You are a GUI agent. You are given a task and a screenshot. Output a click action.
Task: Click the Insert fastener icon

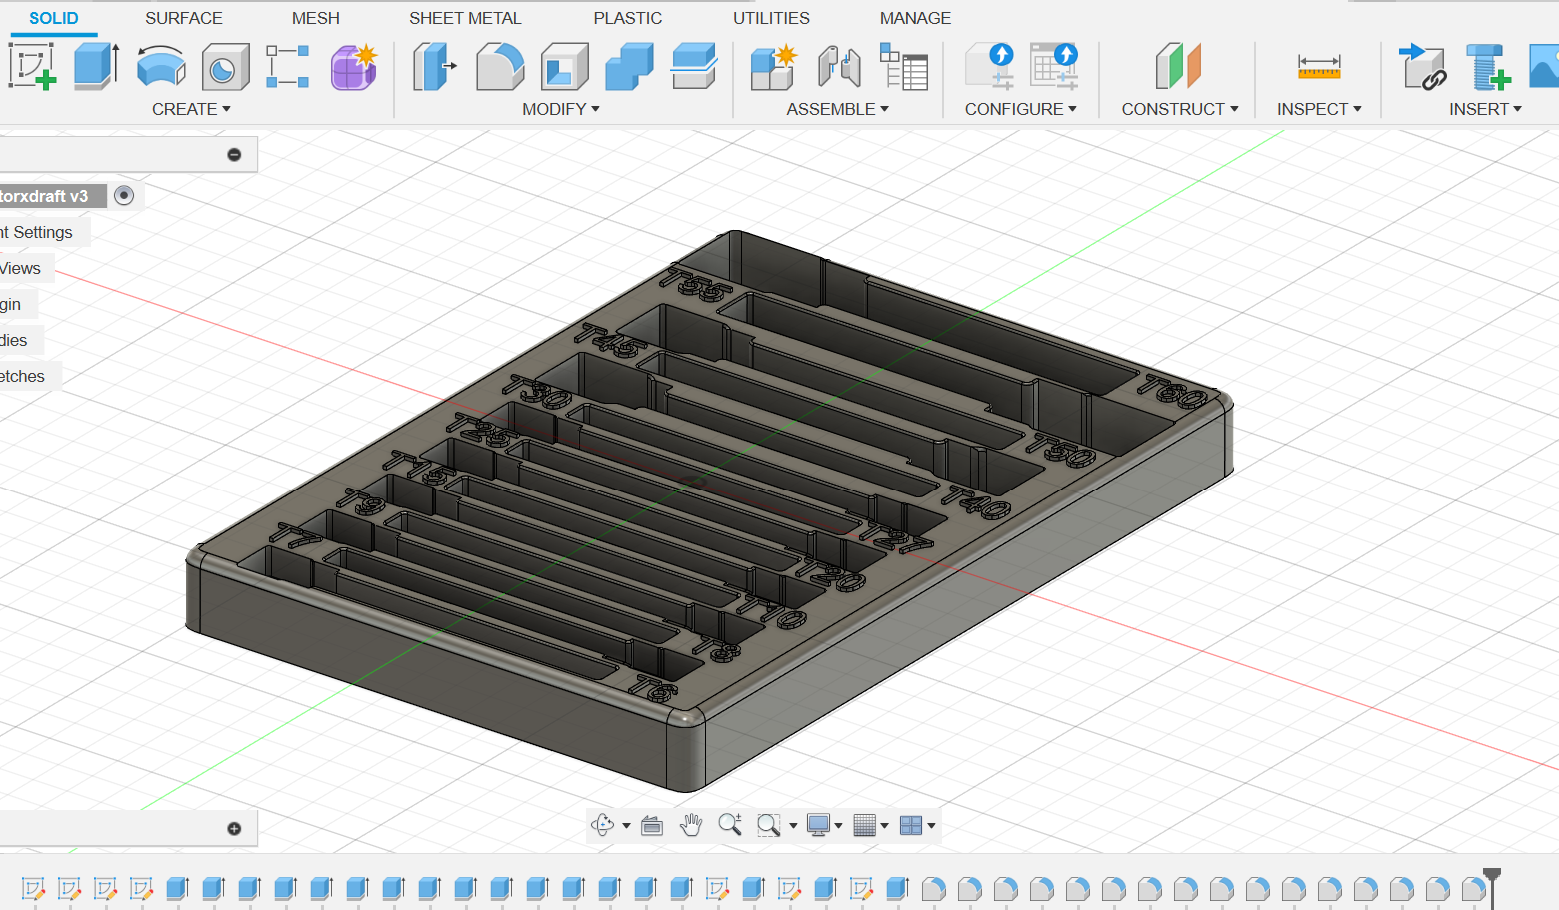1487,66
